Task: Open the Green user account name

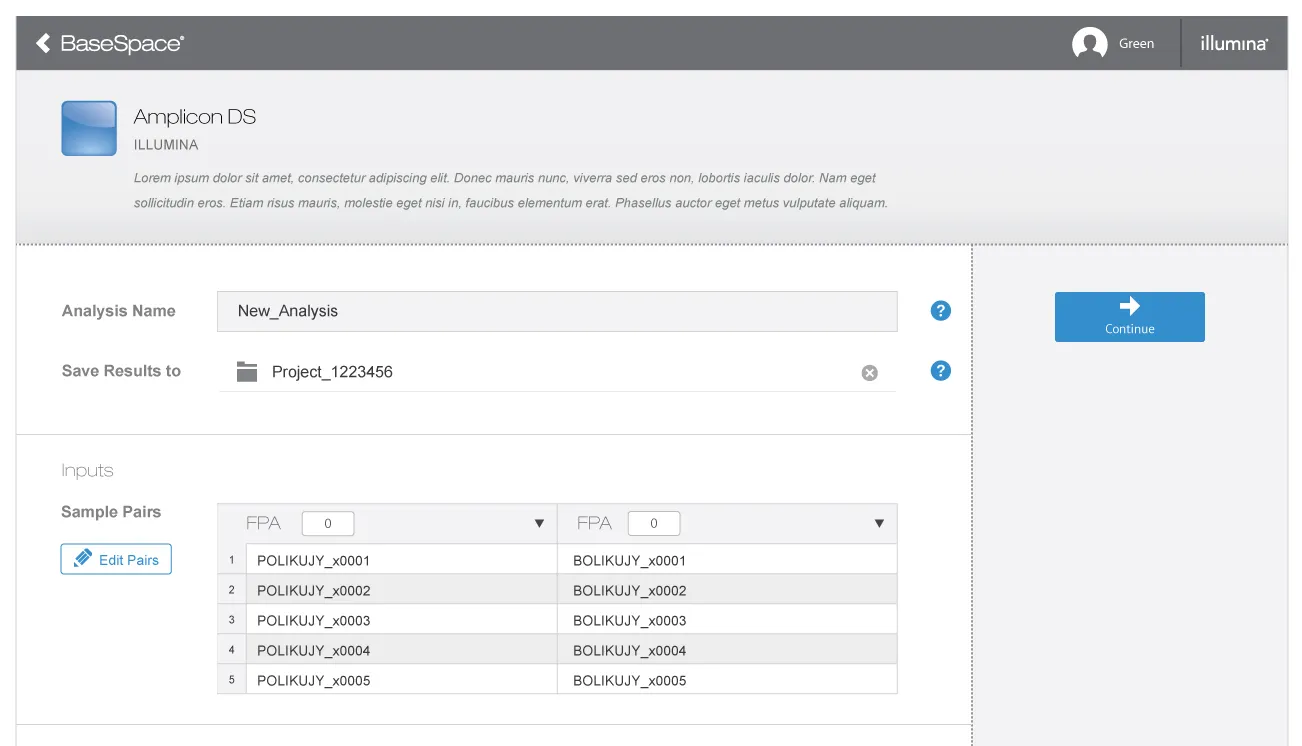Action: pyautogui.click(x=1136, y=44)
